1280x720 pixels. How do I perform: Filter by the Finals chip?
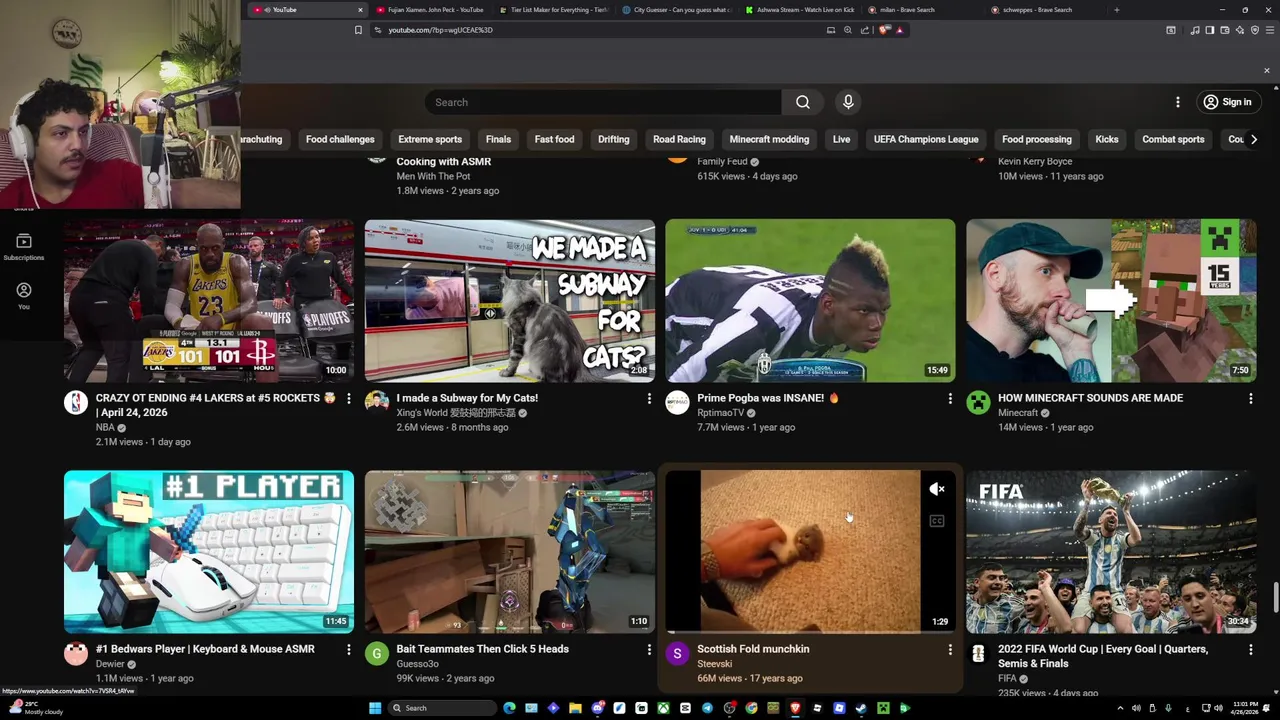click(498, 139)
